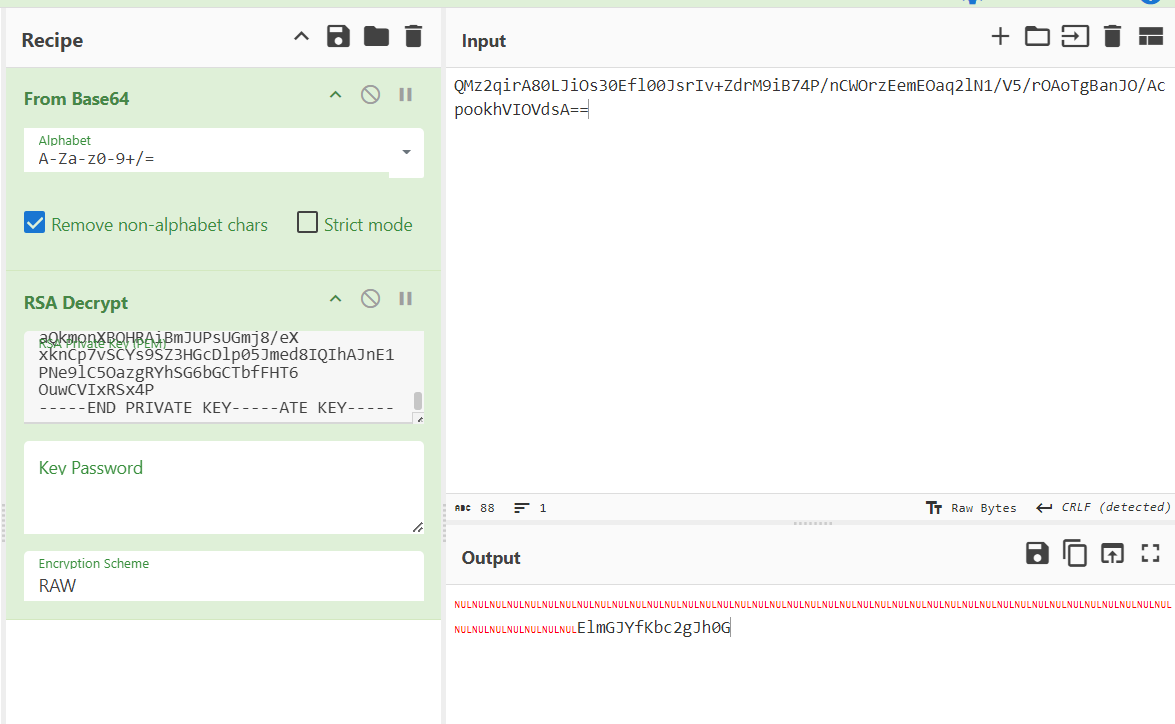Open folder as input
Image resolution: width=1175 pixels, height=724 pixels.
tap(1037, 36)
